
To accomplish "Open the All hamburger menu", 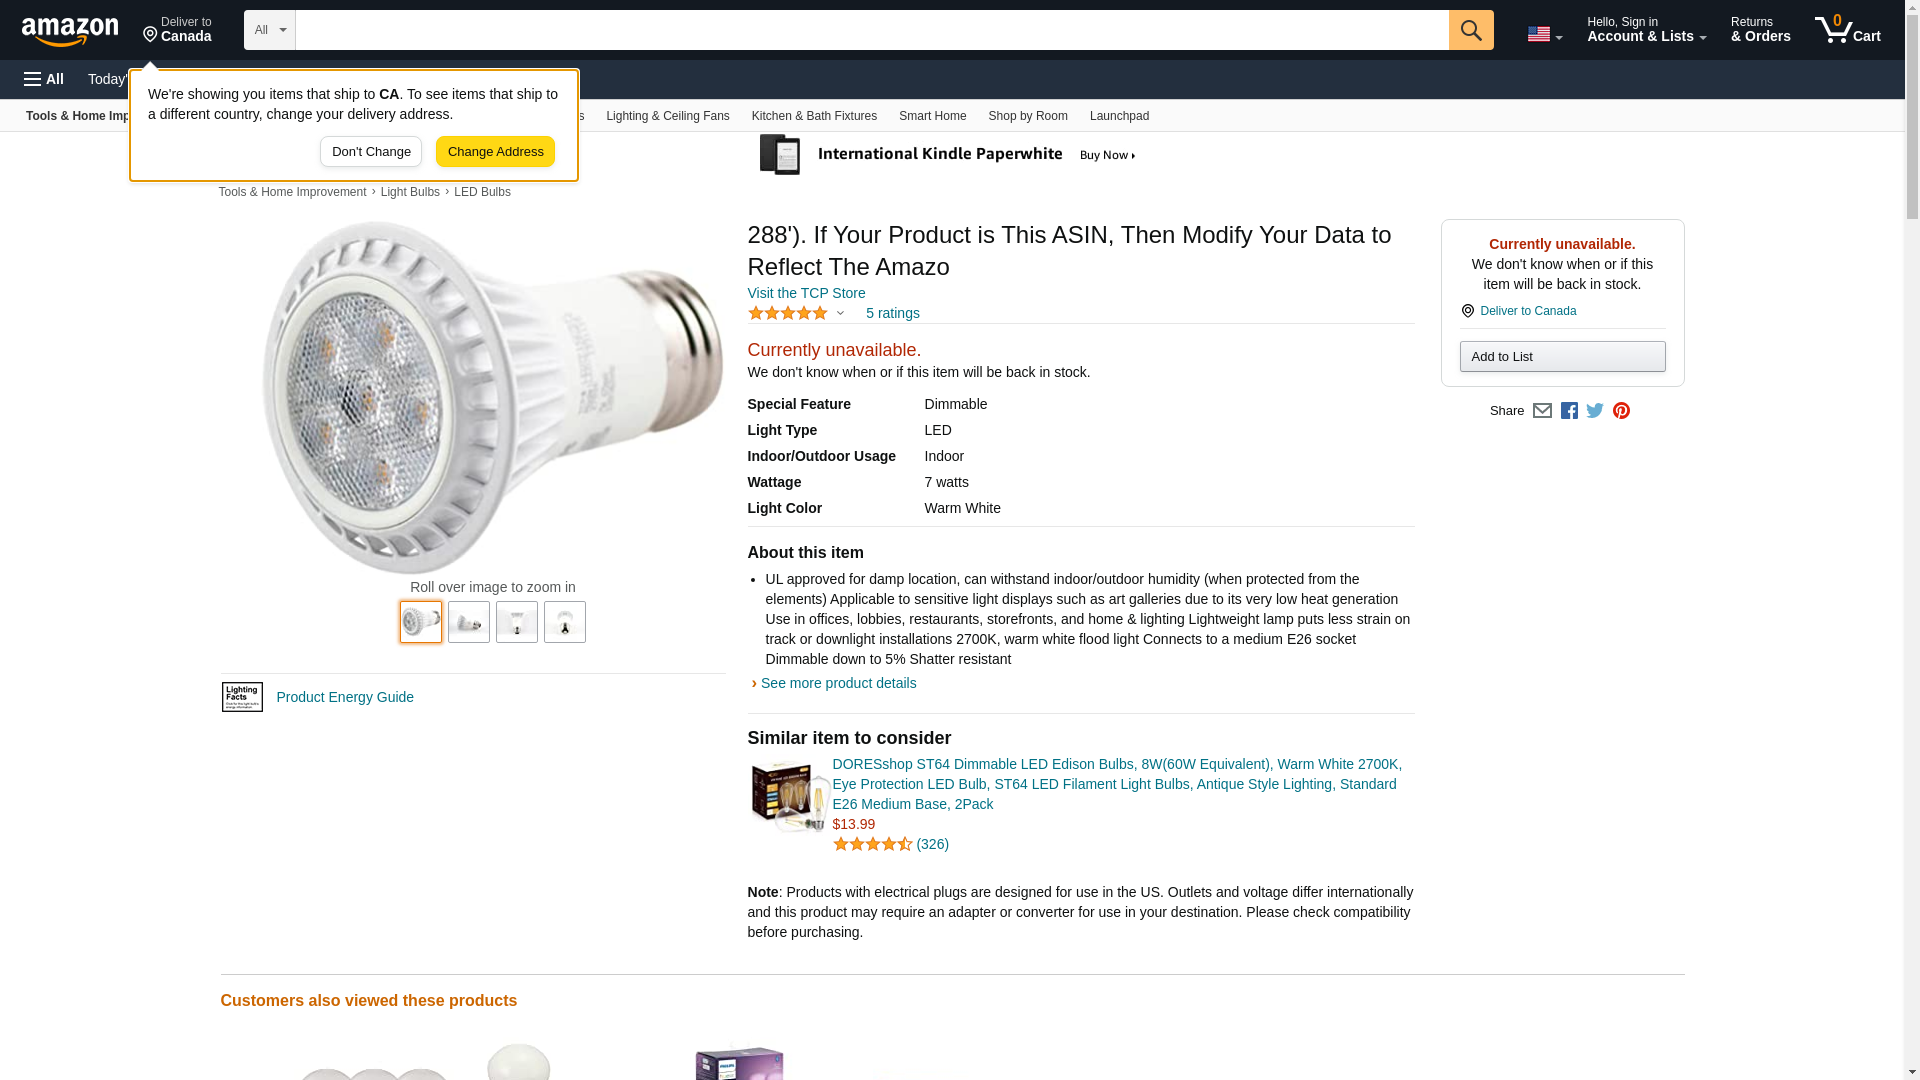I will [x=44, y=79].
